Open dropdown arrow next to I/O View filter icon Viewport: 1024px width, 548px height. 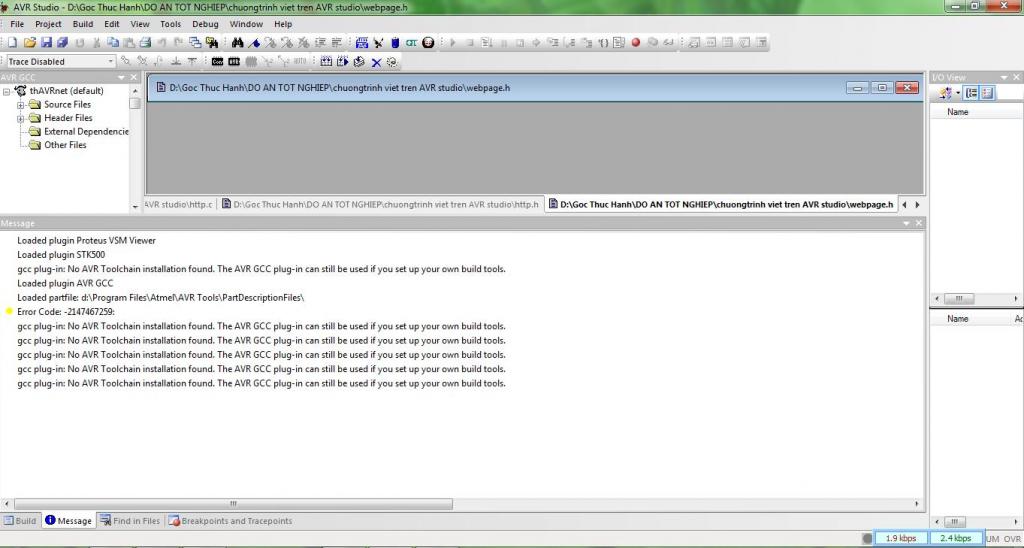[x=957, y=93]
